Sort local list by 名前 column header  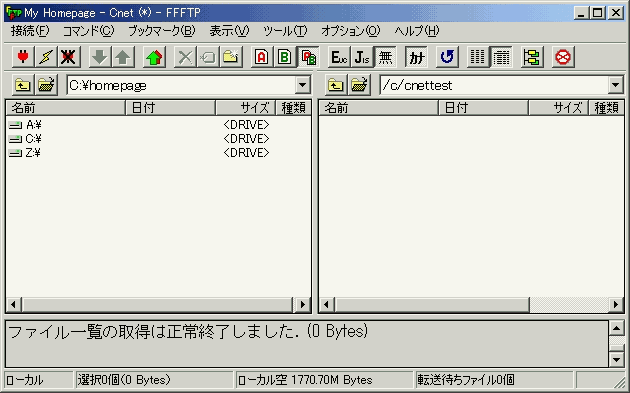pos(65,108)
